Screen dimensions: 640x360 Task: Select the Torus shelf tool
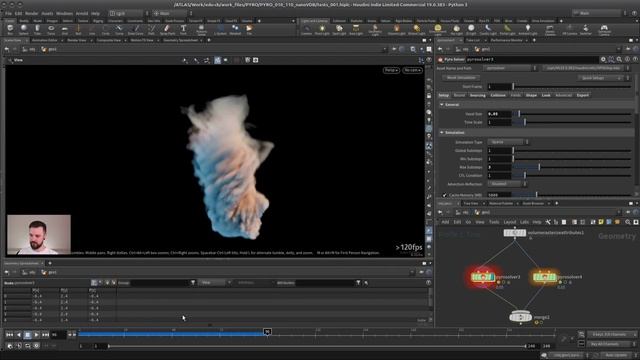pos(51,29)
